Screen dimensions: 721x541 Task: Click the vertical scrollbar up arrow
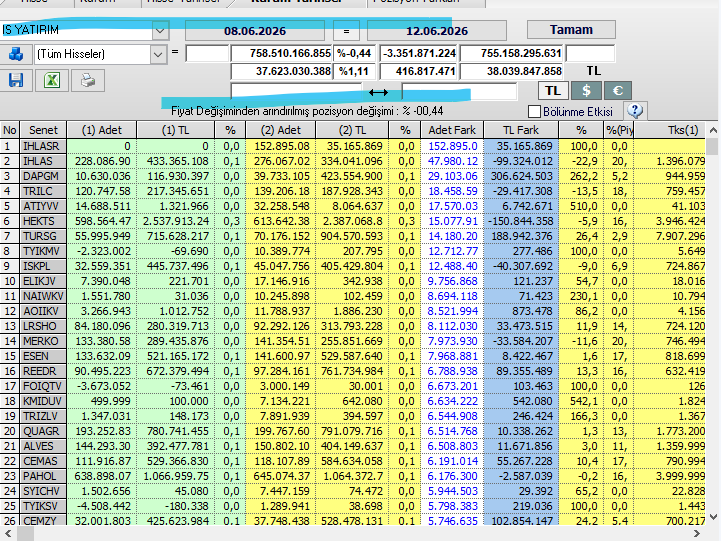(713, 130)
